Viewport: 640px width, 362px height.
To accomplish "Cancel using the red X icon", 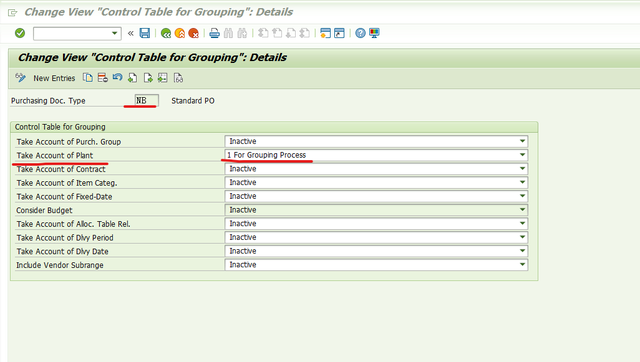I will point(194,33).
